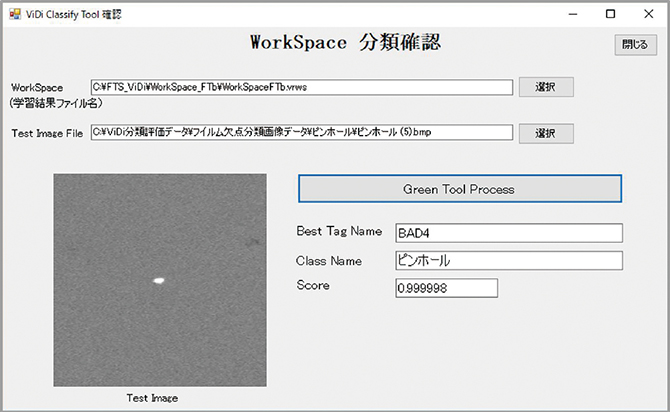Close the window with the X button
Image resolution: width=670 pixels, height=412 pixels.
coord(648,14)
